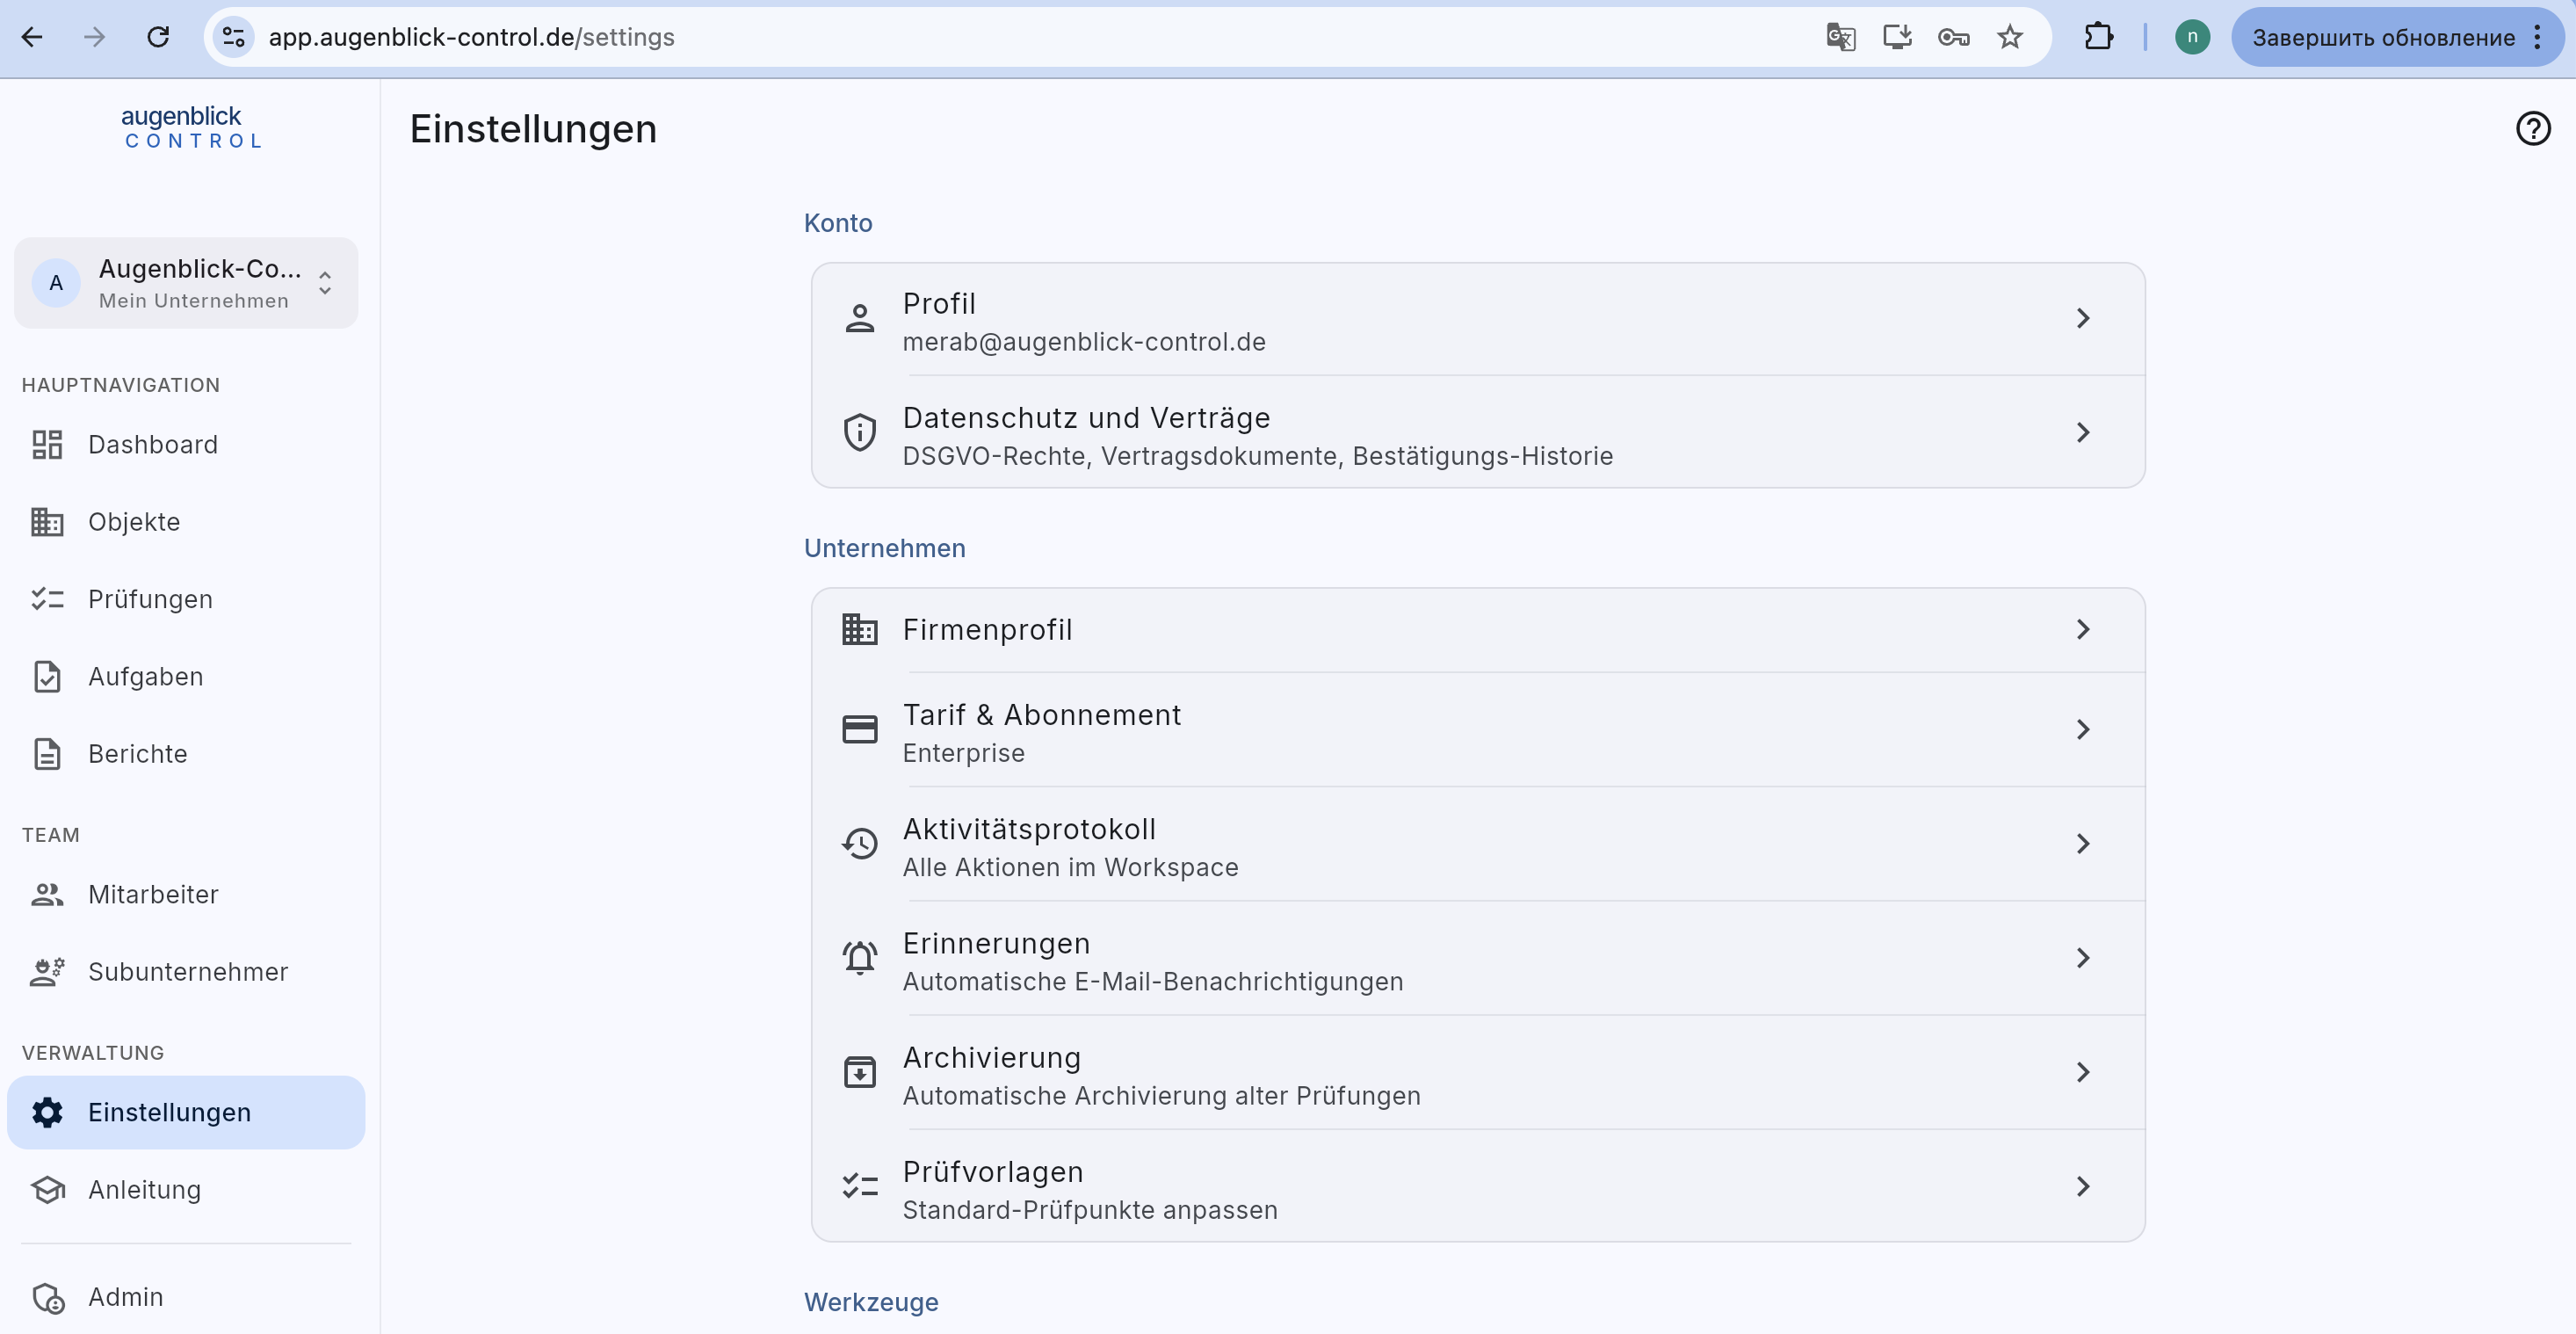Click the Tarif & Abonnement chevron
Image resolution: width=2576 pixels, height=1334 pixels.
click(x=2082, y=729)
